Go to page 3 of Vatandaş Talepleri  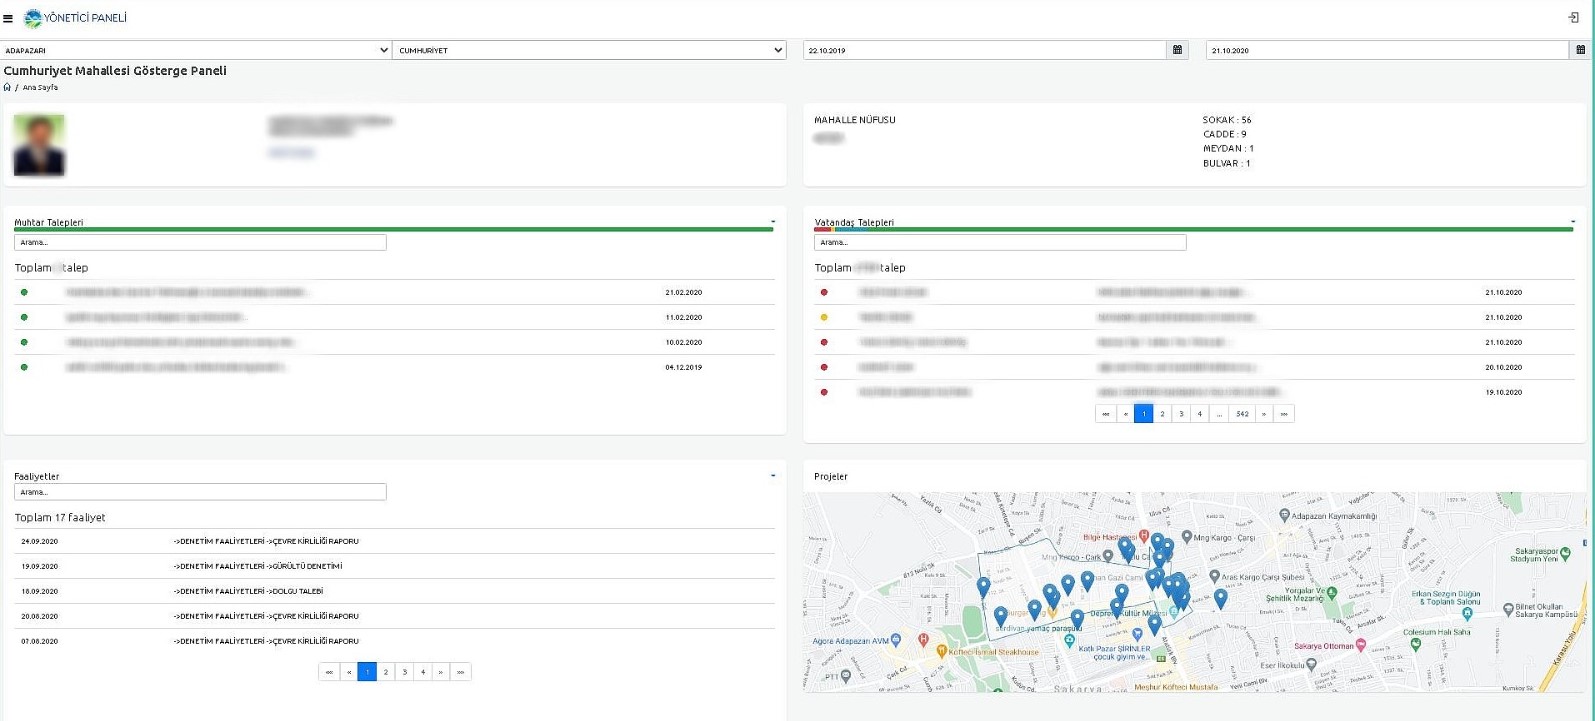click(1181, 413)
